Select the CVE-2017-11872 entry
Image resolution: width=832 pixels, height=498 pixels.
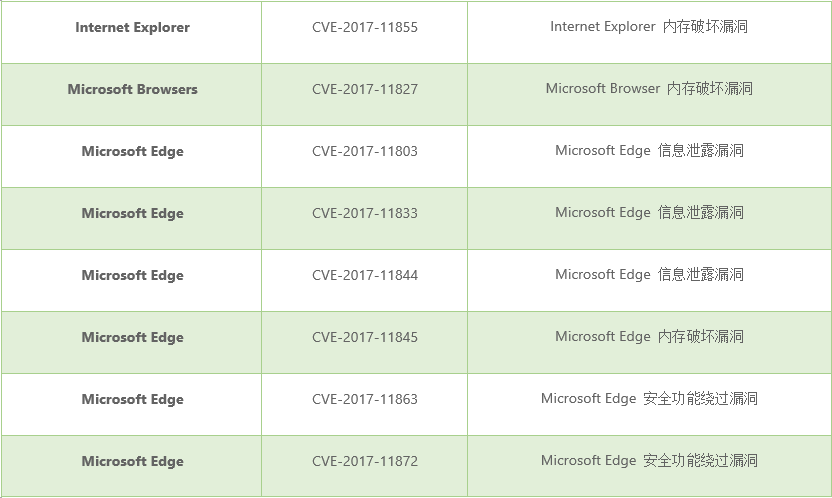[364, 462]
